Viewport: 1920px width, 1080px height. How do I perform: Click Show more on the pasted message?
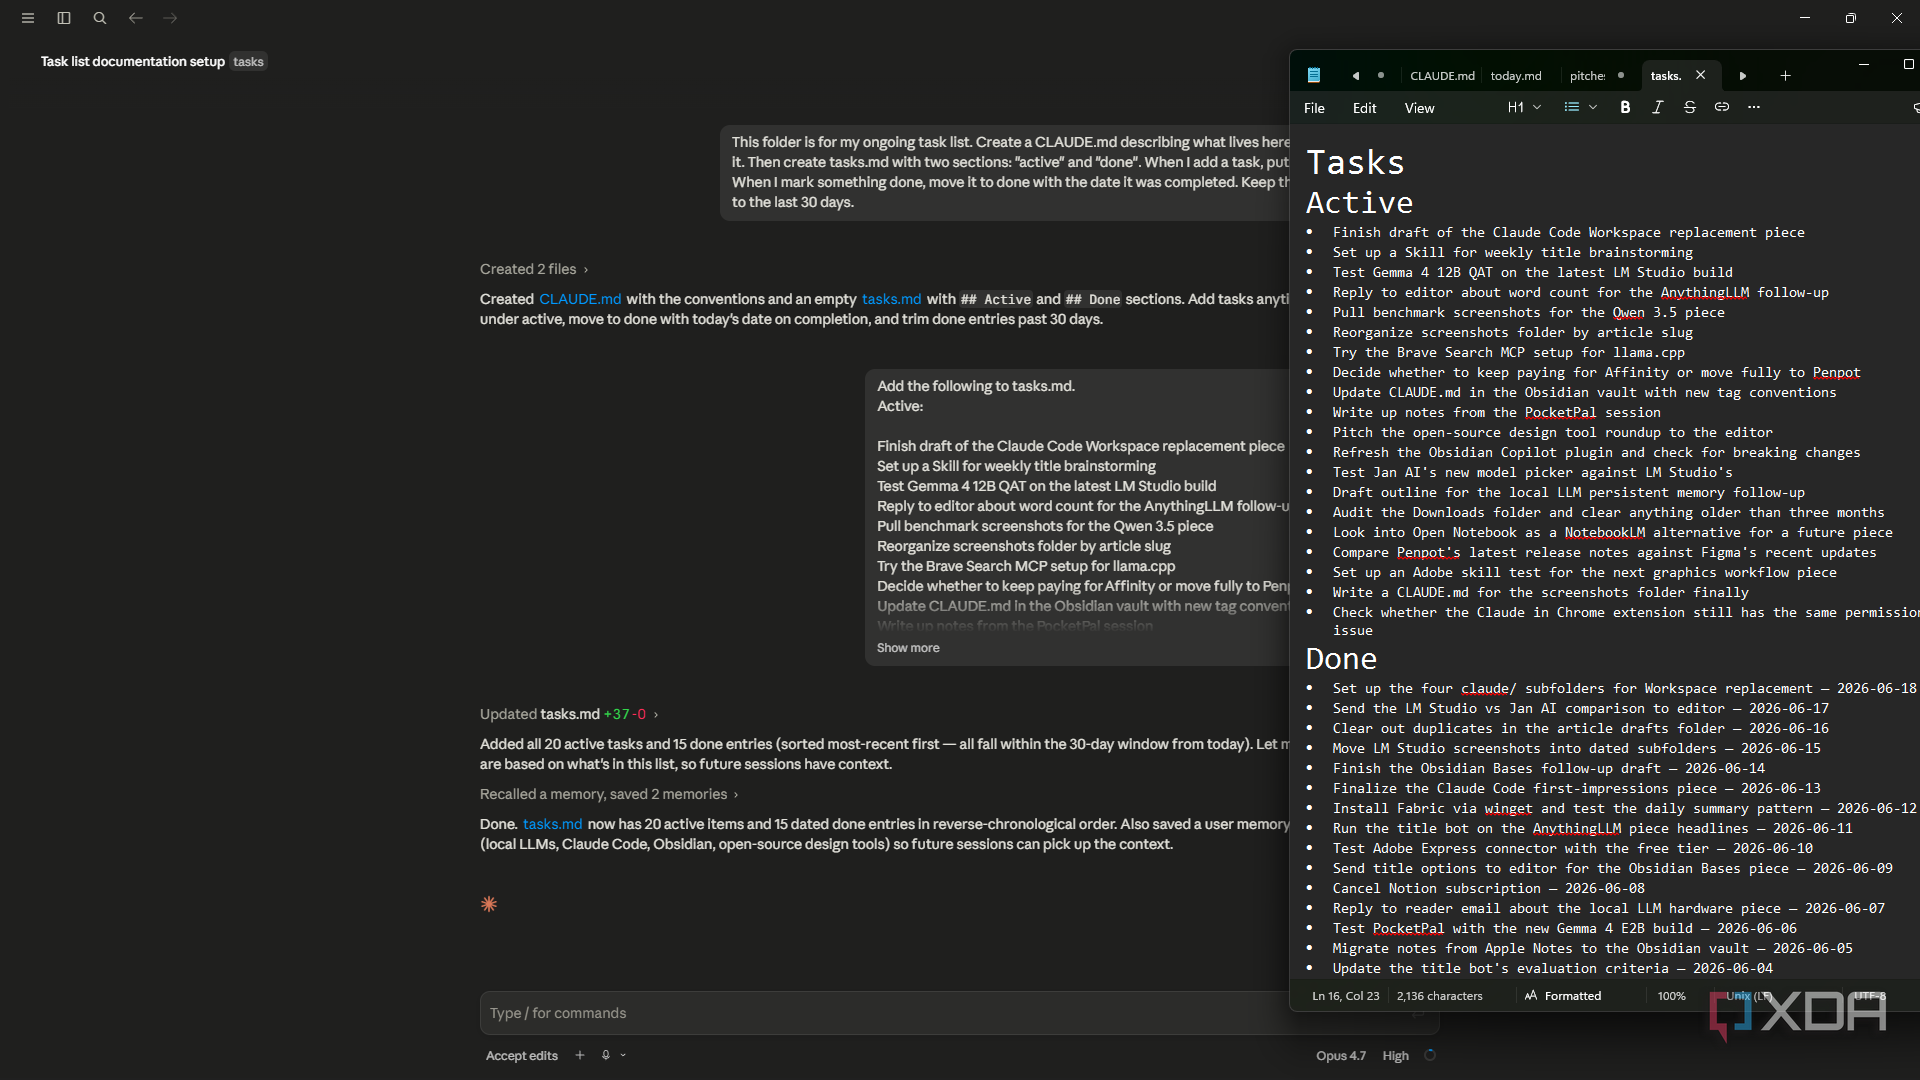[908, 648]
